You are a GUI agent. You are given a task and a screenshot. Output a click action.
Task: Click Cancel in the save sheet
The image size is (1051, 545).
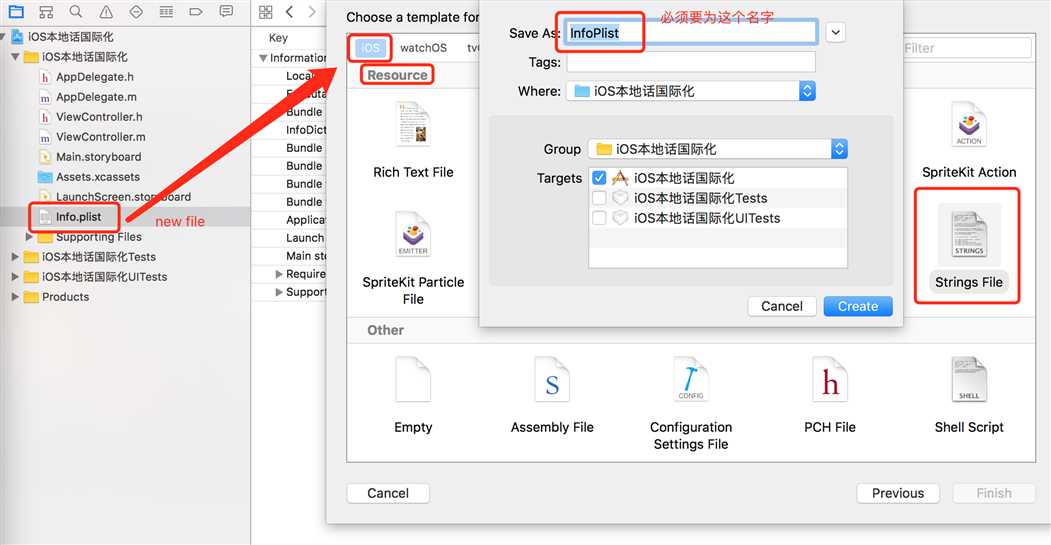[782, 306]
